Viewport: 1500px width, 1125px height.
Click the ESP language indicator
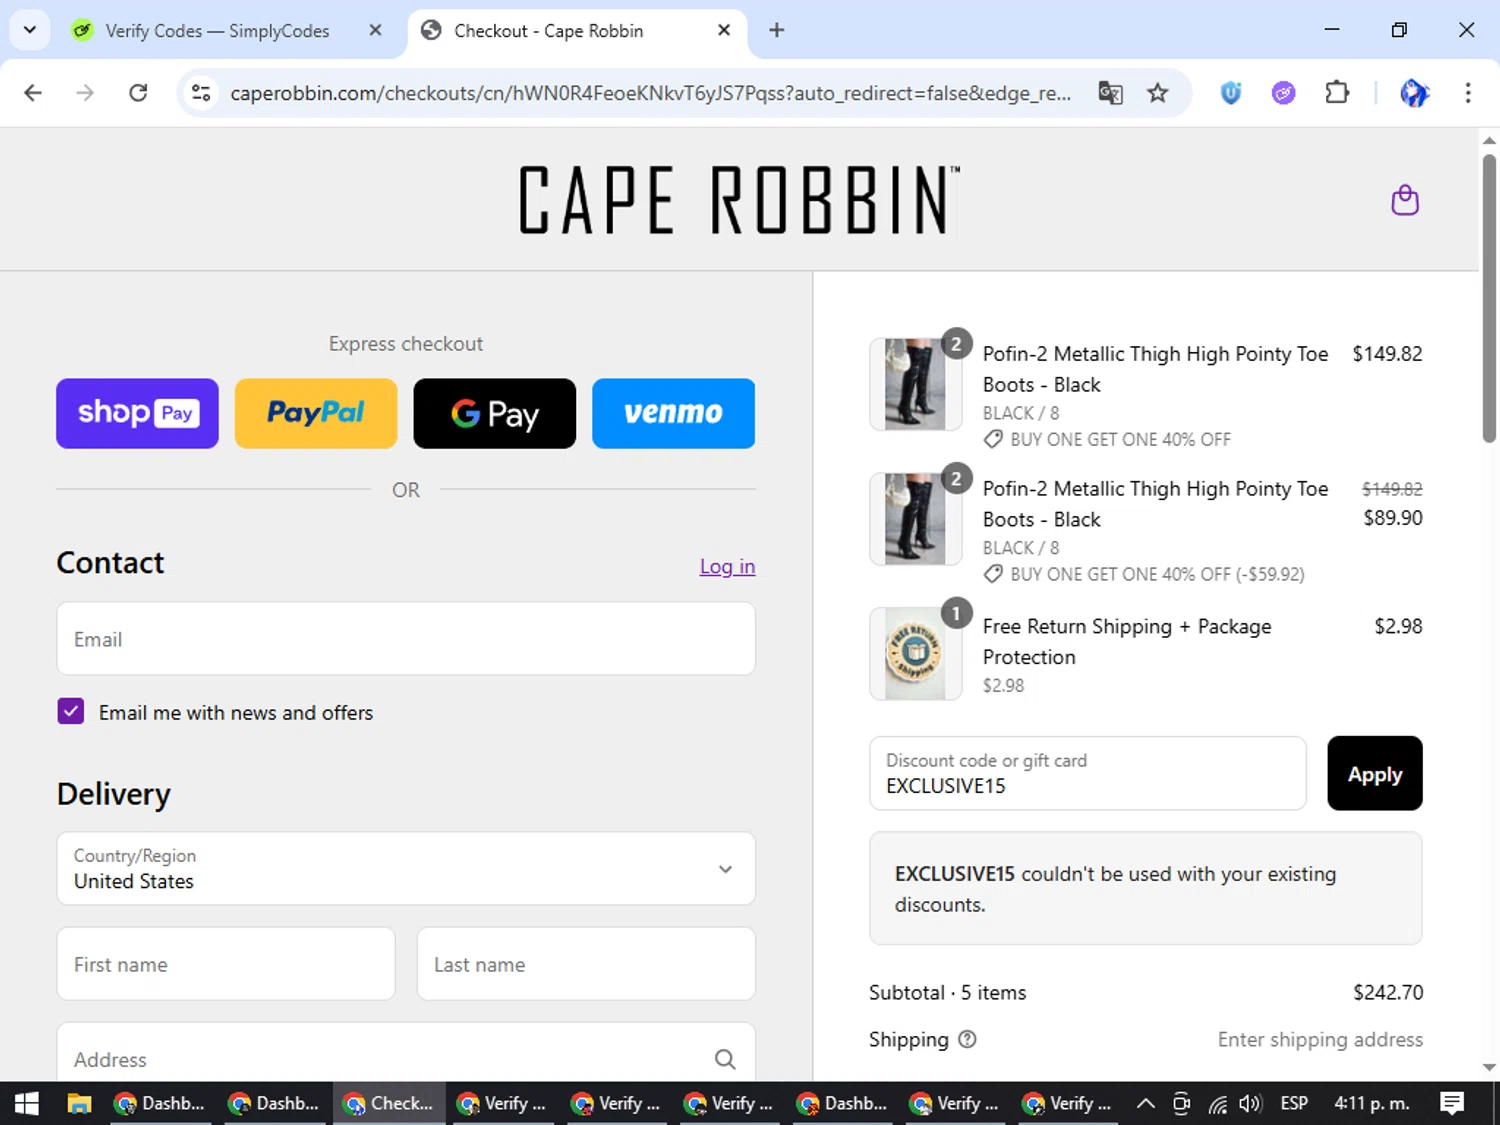(x=1294, y=1103)
